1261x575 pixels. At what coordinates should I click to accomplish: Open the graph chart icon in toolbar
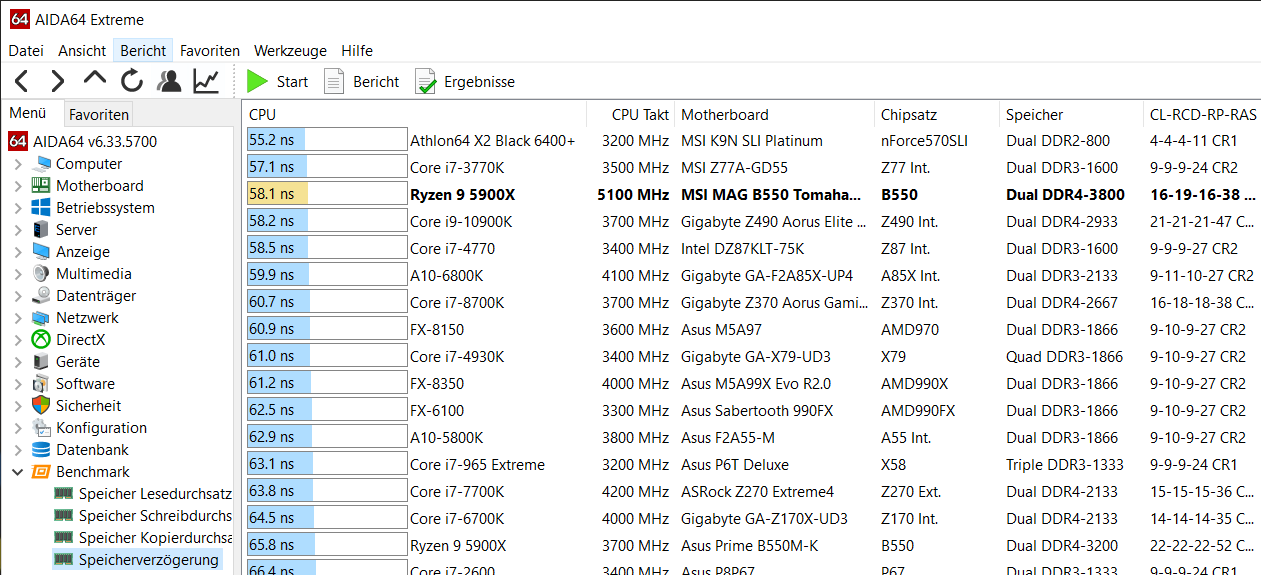pos(207,81)
